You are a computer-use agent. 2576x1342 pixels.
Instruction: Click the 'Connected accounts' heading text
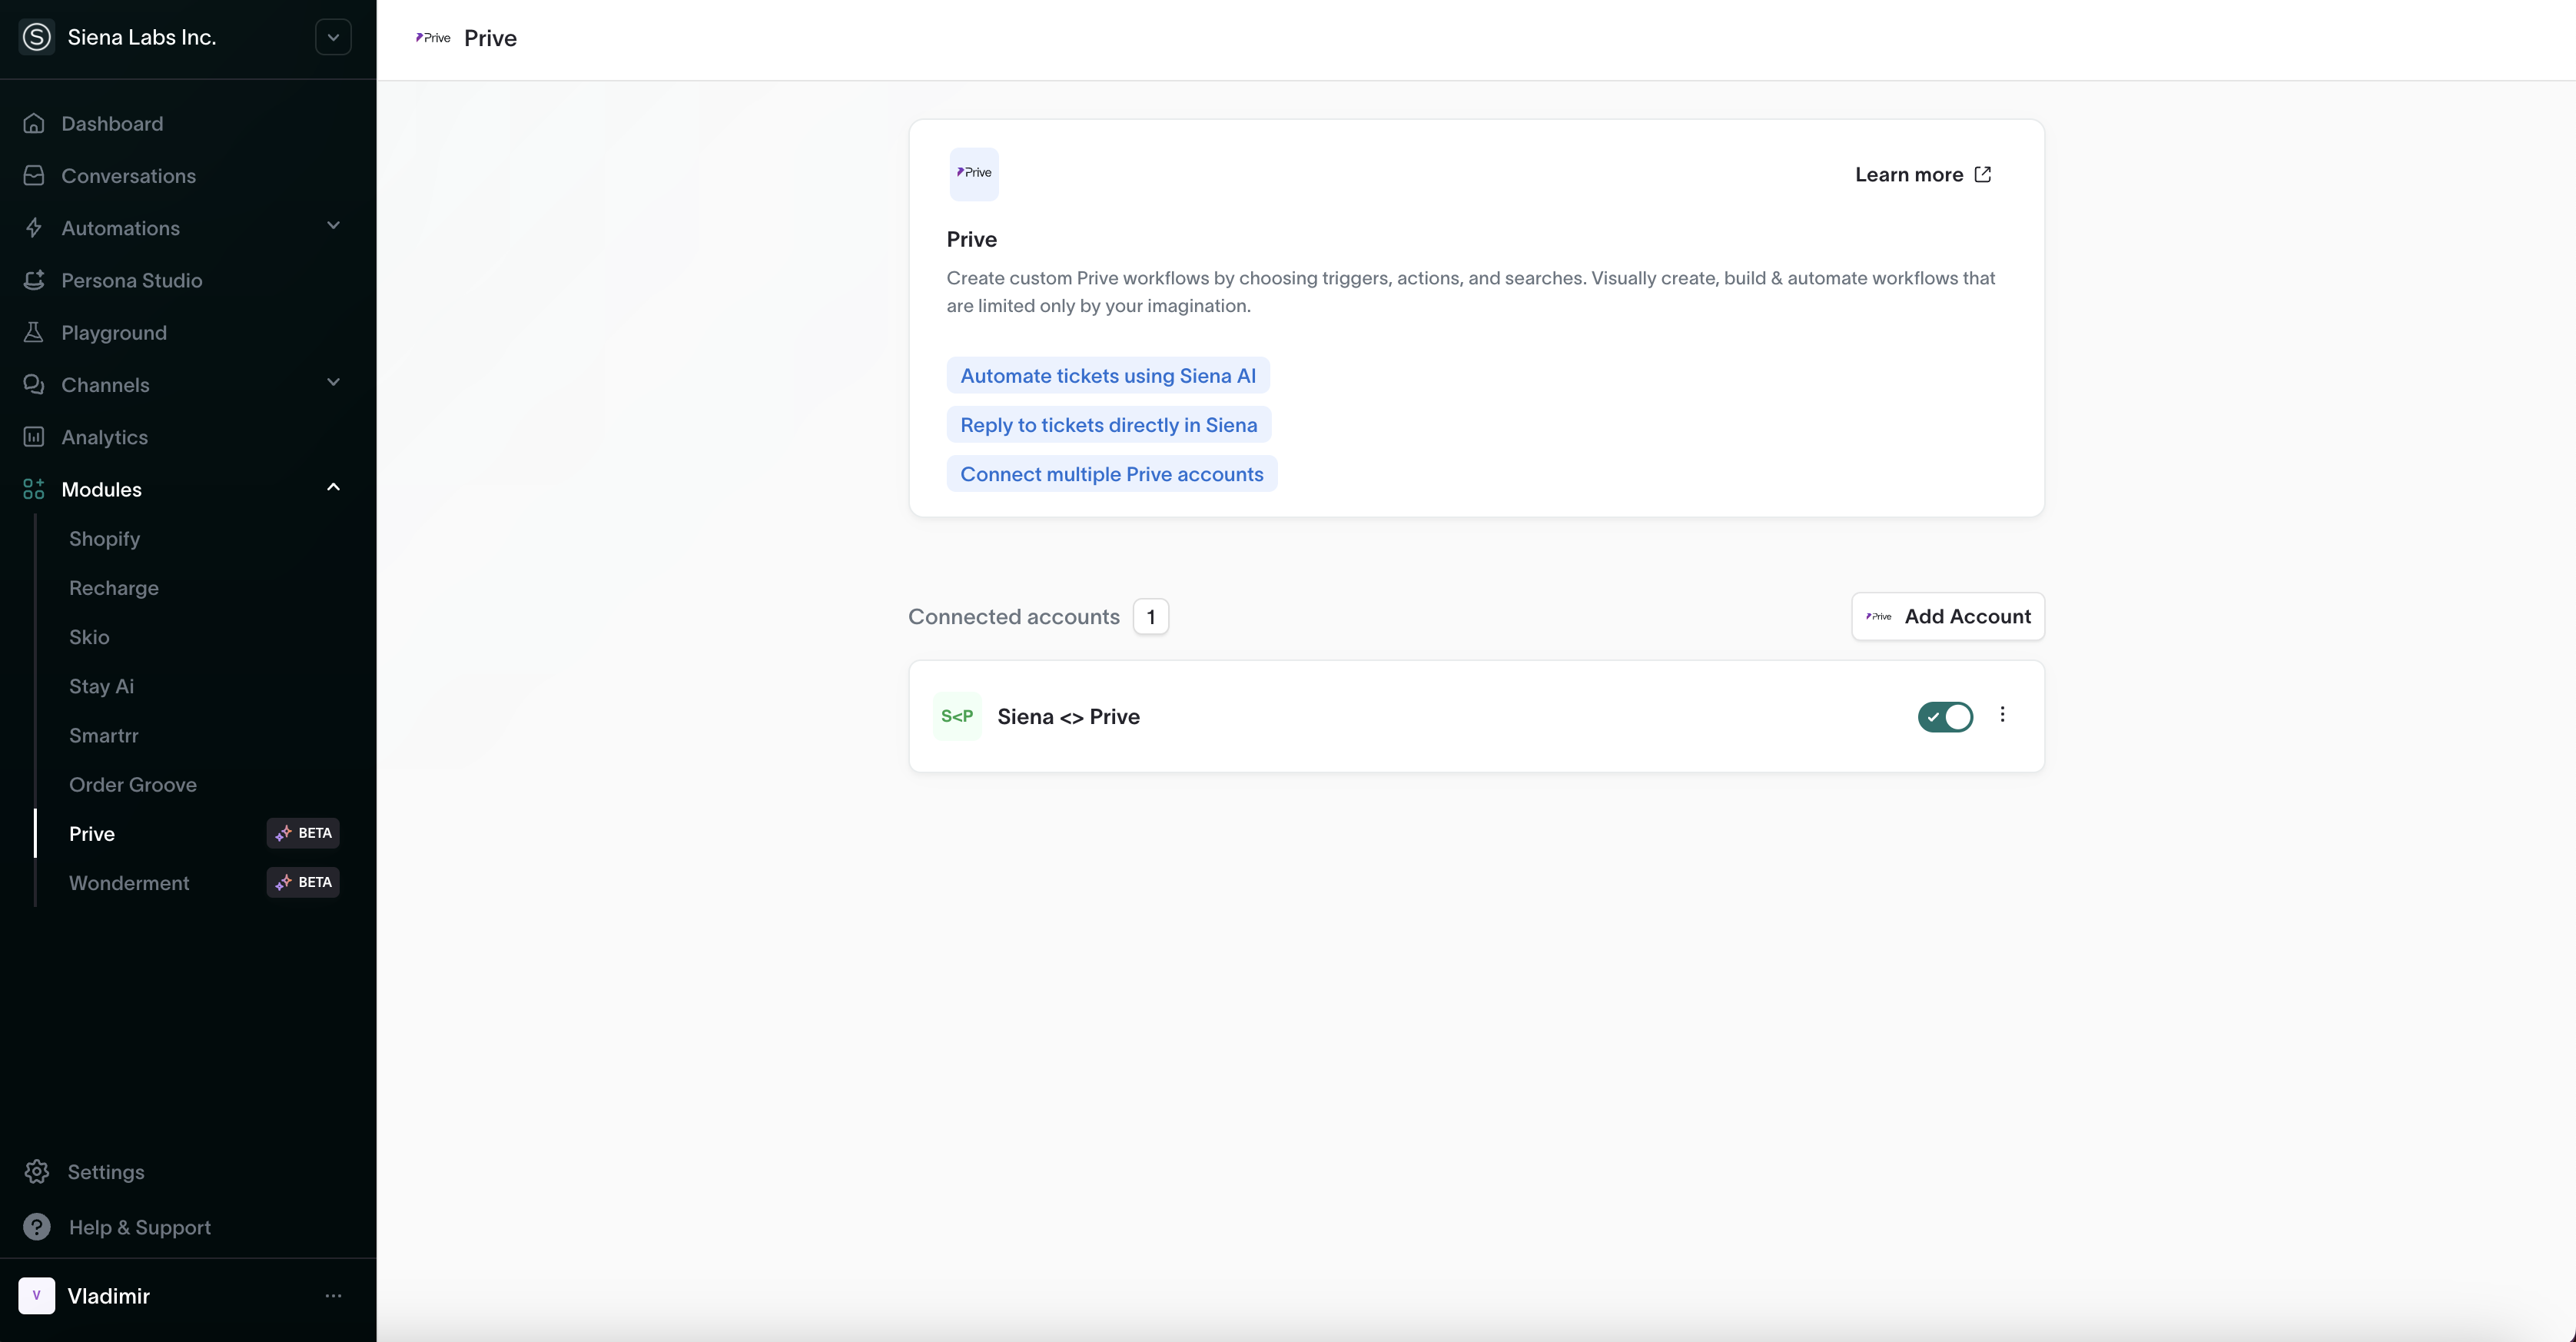[1014, 617]
